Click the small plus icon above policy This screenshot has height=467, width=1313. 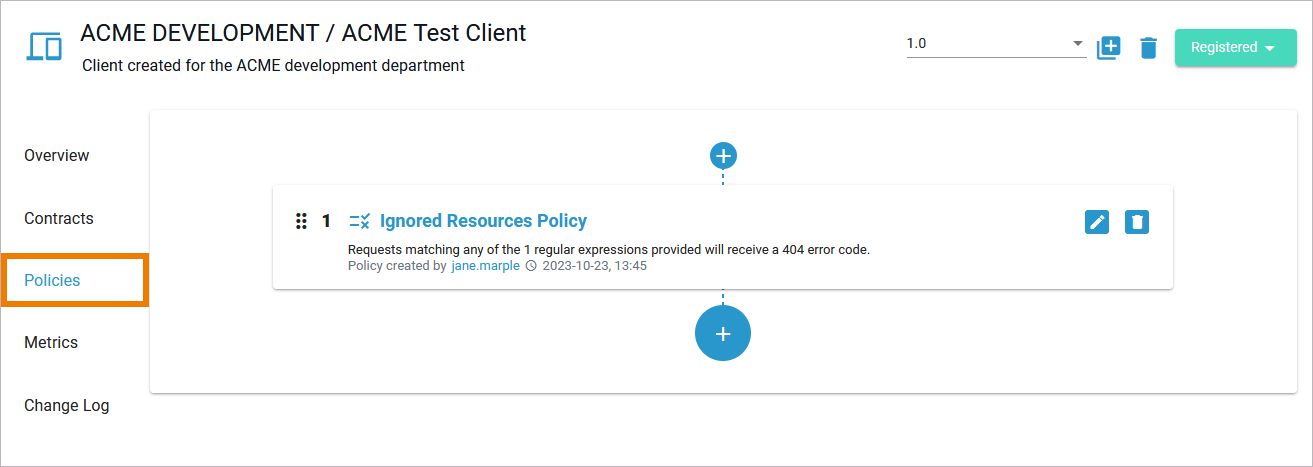point(723,155)
